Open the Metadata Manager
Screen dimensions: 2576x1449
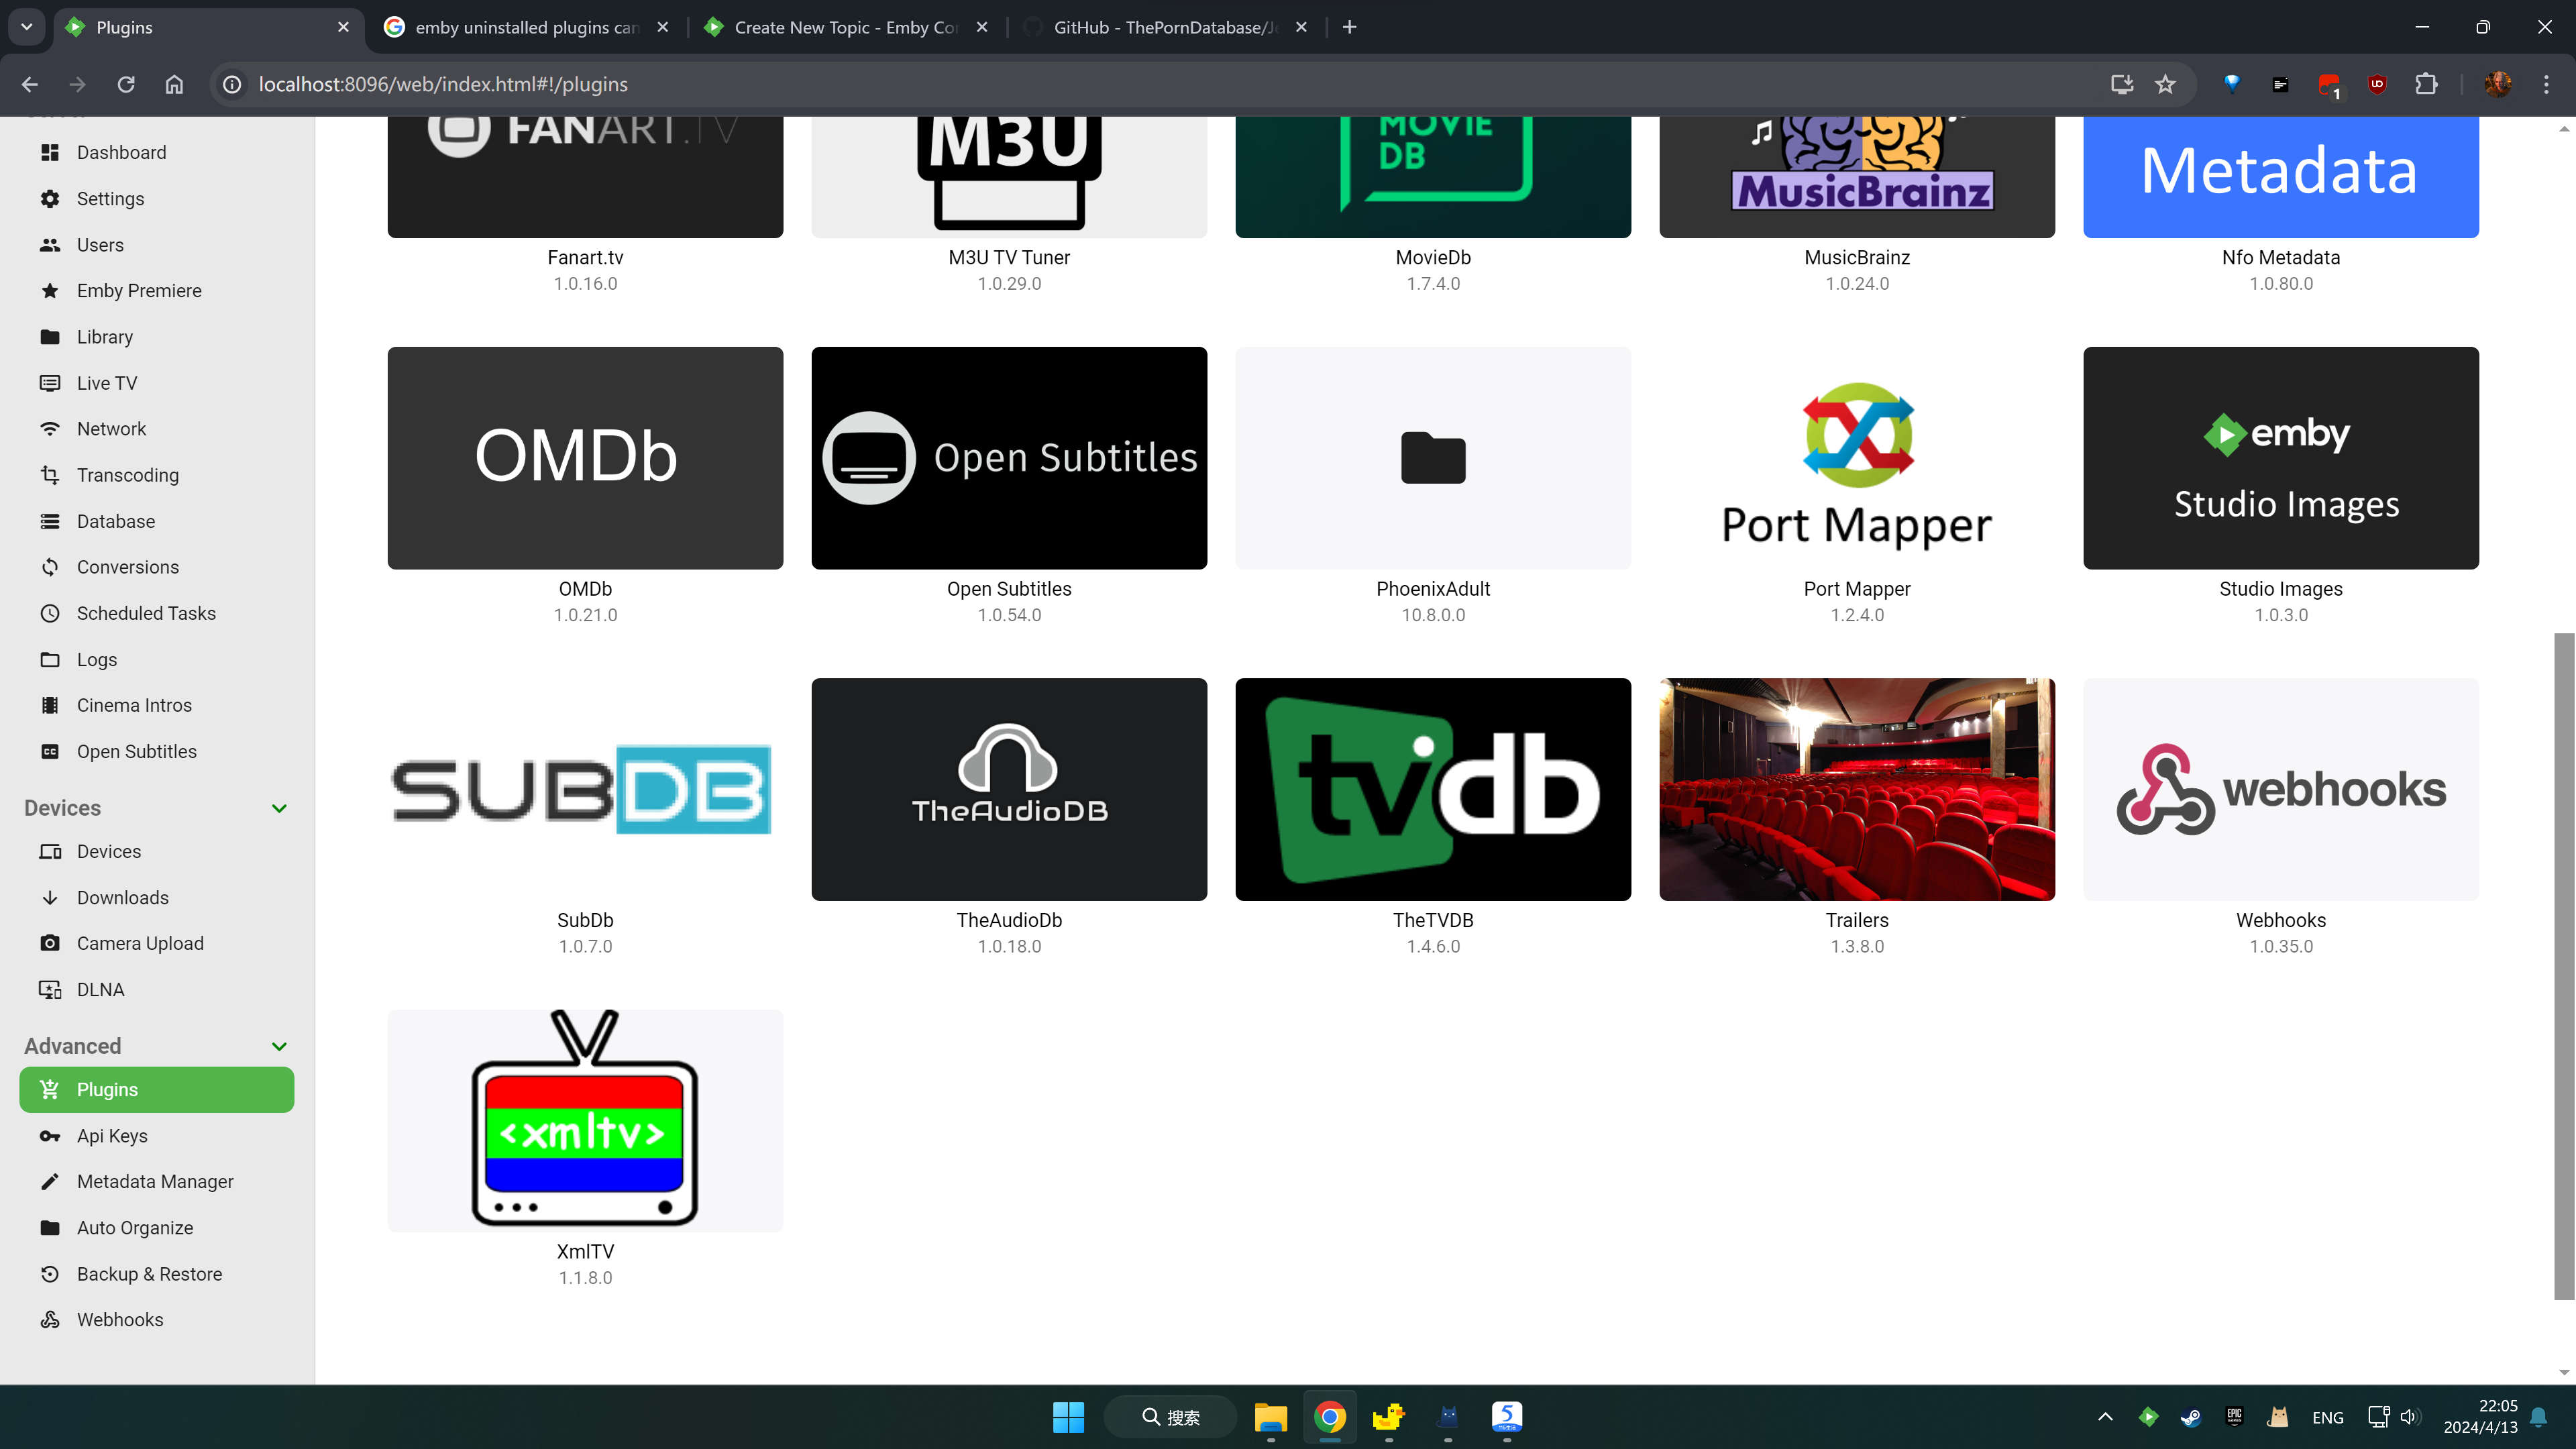155,1181
